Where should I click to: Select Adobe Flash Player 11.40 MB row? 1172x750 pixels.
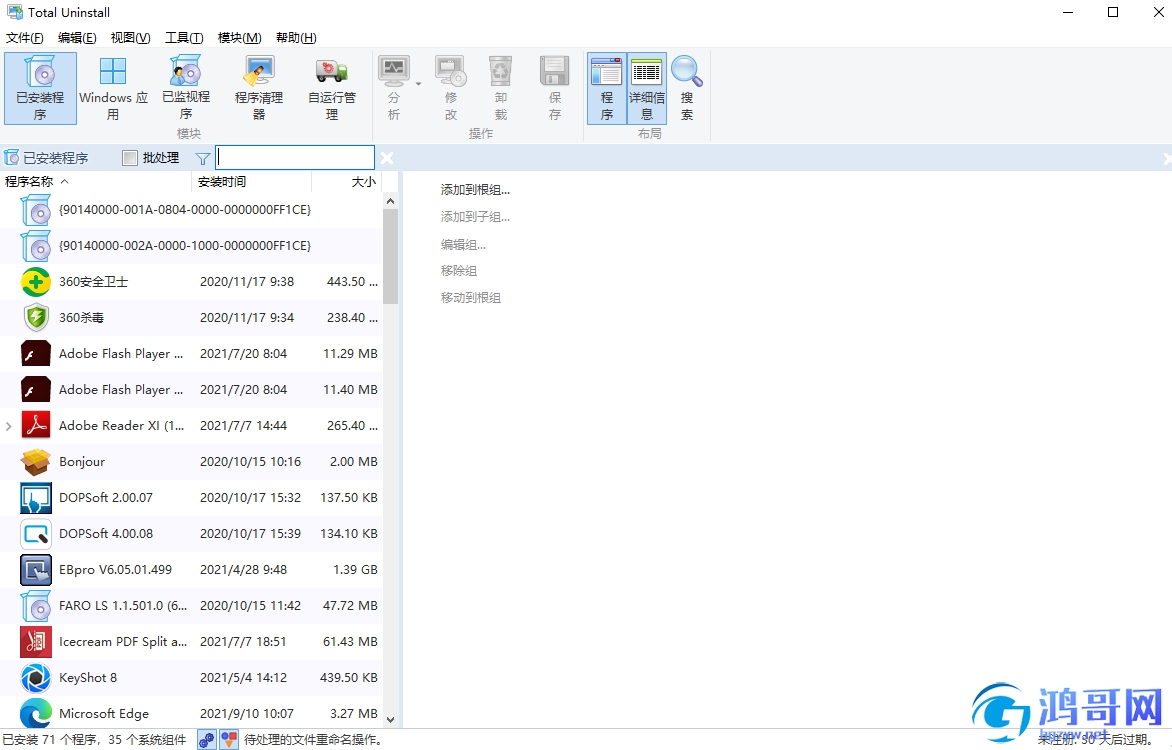(191, 390)
